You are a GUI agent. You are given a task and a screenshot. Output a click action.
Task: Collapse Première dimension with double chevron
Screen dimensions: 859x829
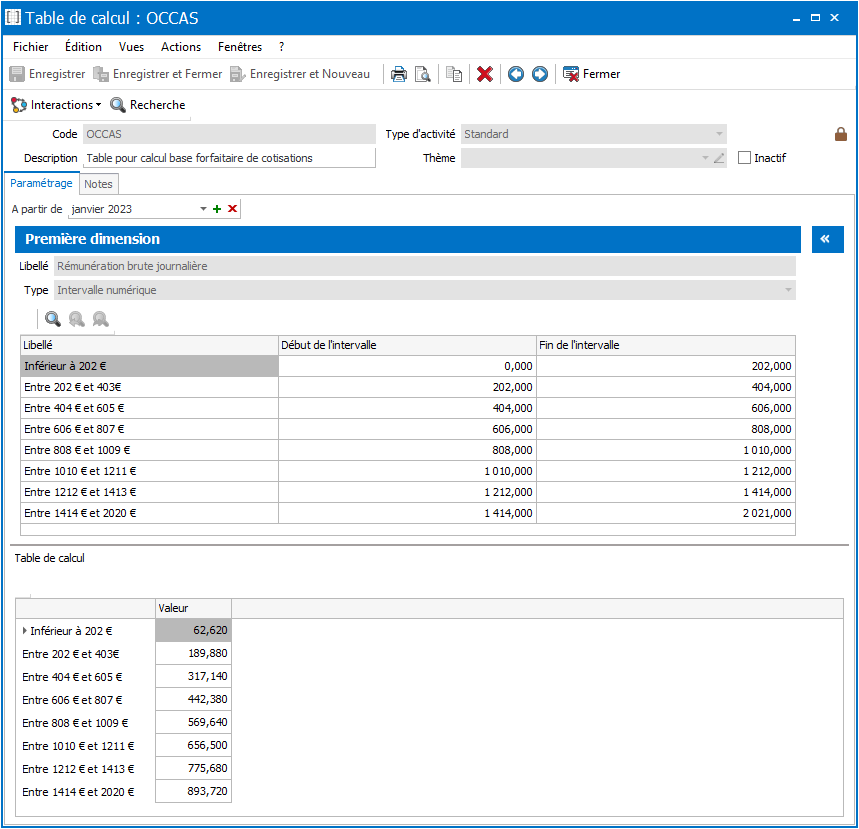click(x=827, y=239)
